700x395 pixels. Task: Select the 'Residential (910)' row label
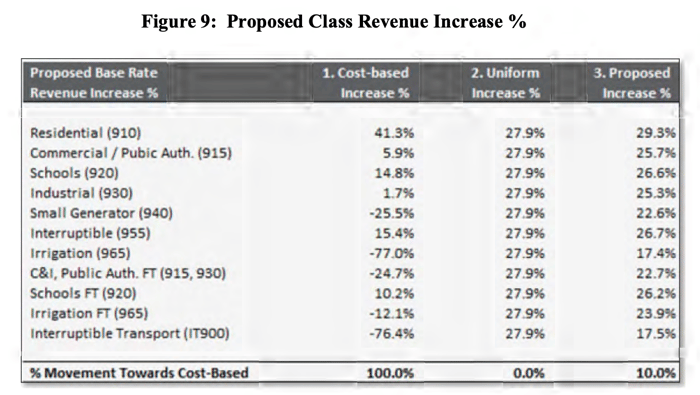point(85,133)
